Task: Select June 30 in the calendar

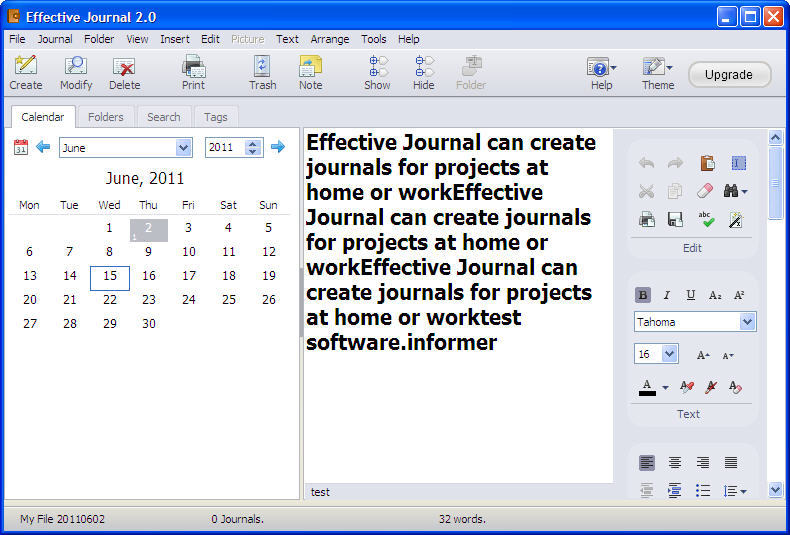Action: [149, 323]
